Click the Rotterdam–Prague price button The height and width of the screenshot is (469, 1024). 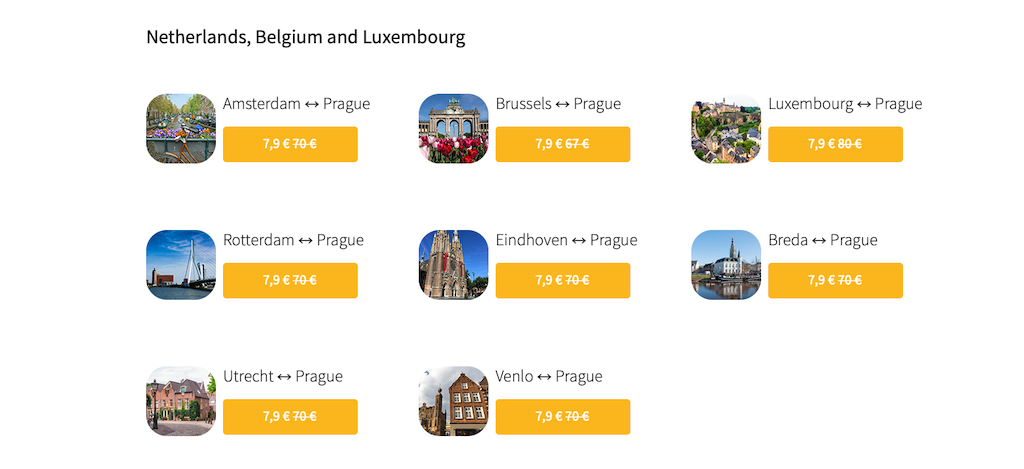click(x=290, y=280)
